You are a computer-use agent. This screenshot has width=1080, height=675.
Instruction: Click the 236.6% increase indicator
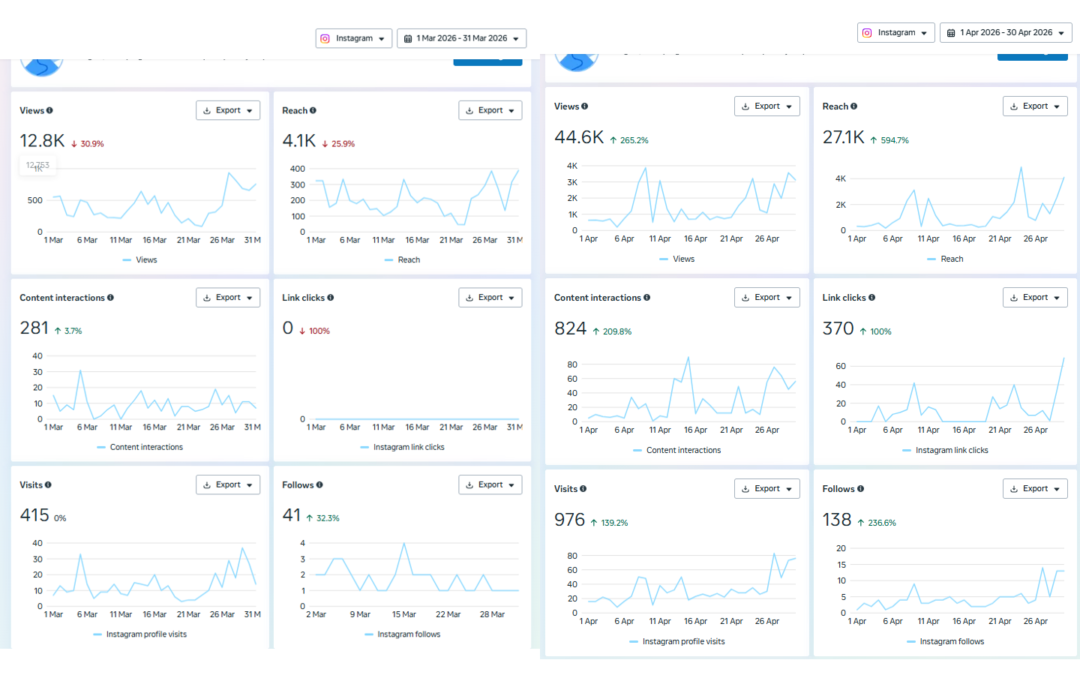pos(878,523)
